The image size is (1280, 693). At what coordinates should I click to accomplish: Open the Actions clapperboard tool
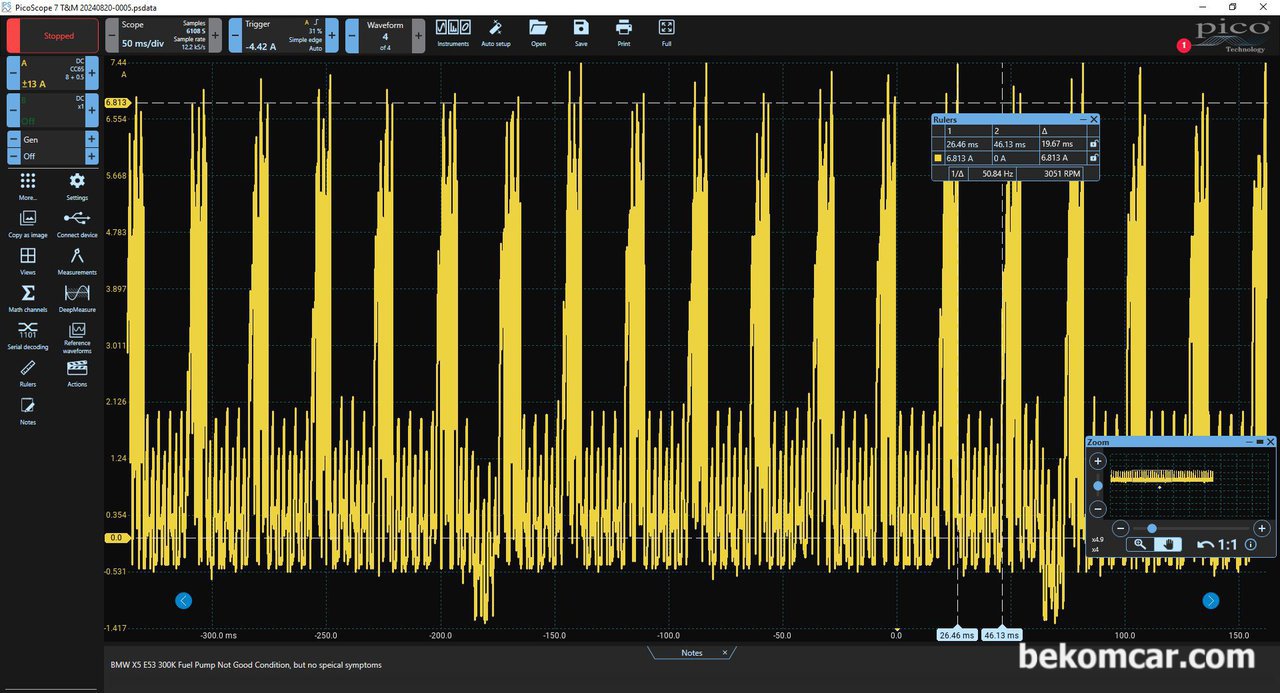(x=77, y=373)
